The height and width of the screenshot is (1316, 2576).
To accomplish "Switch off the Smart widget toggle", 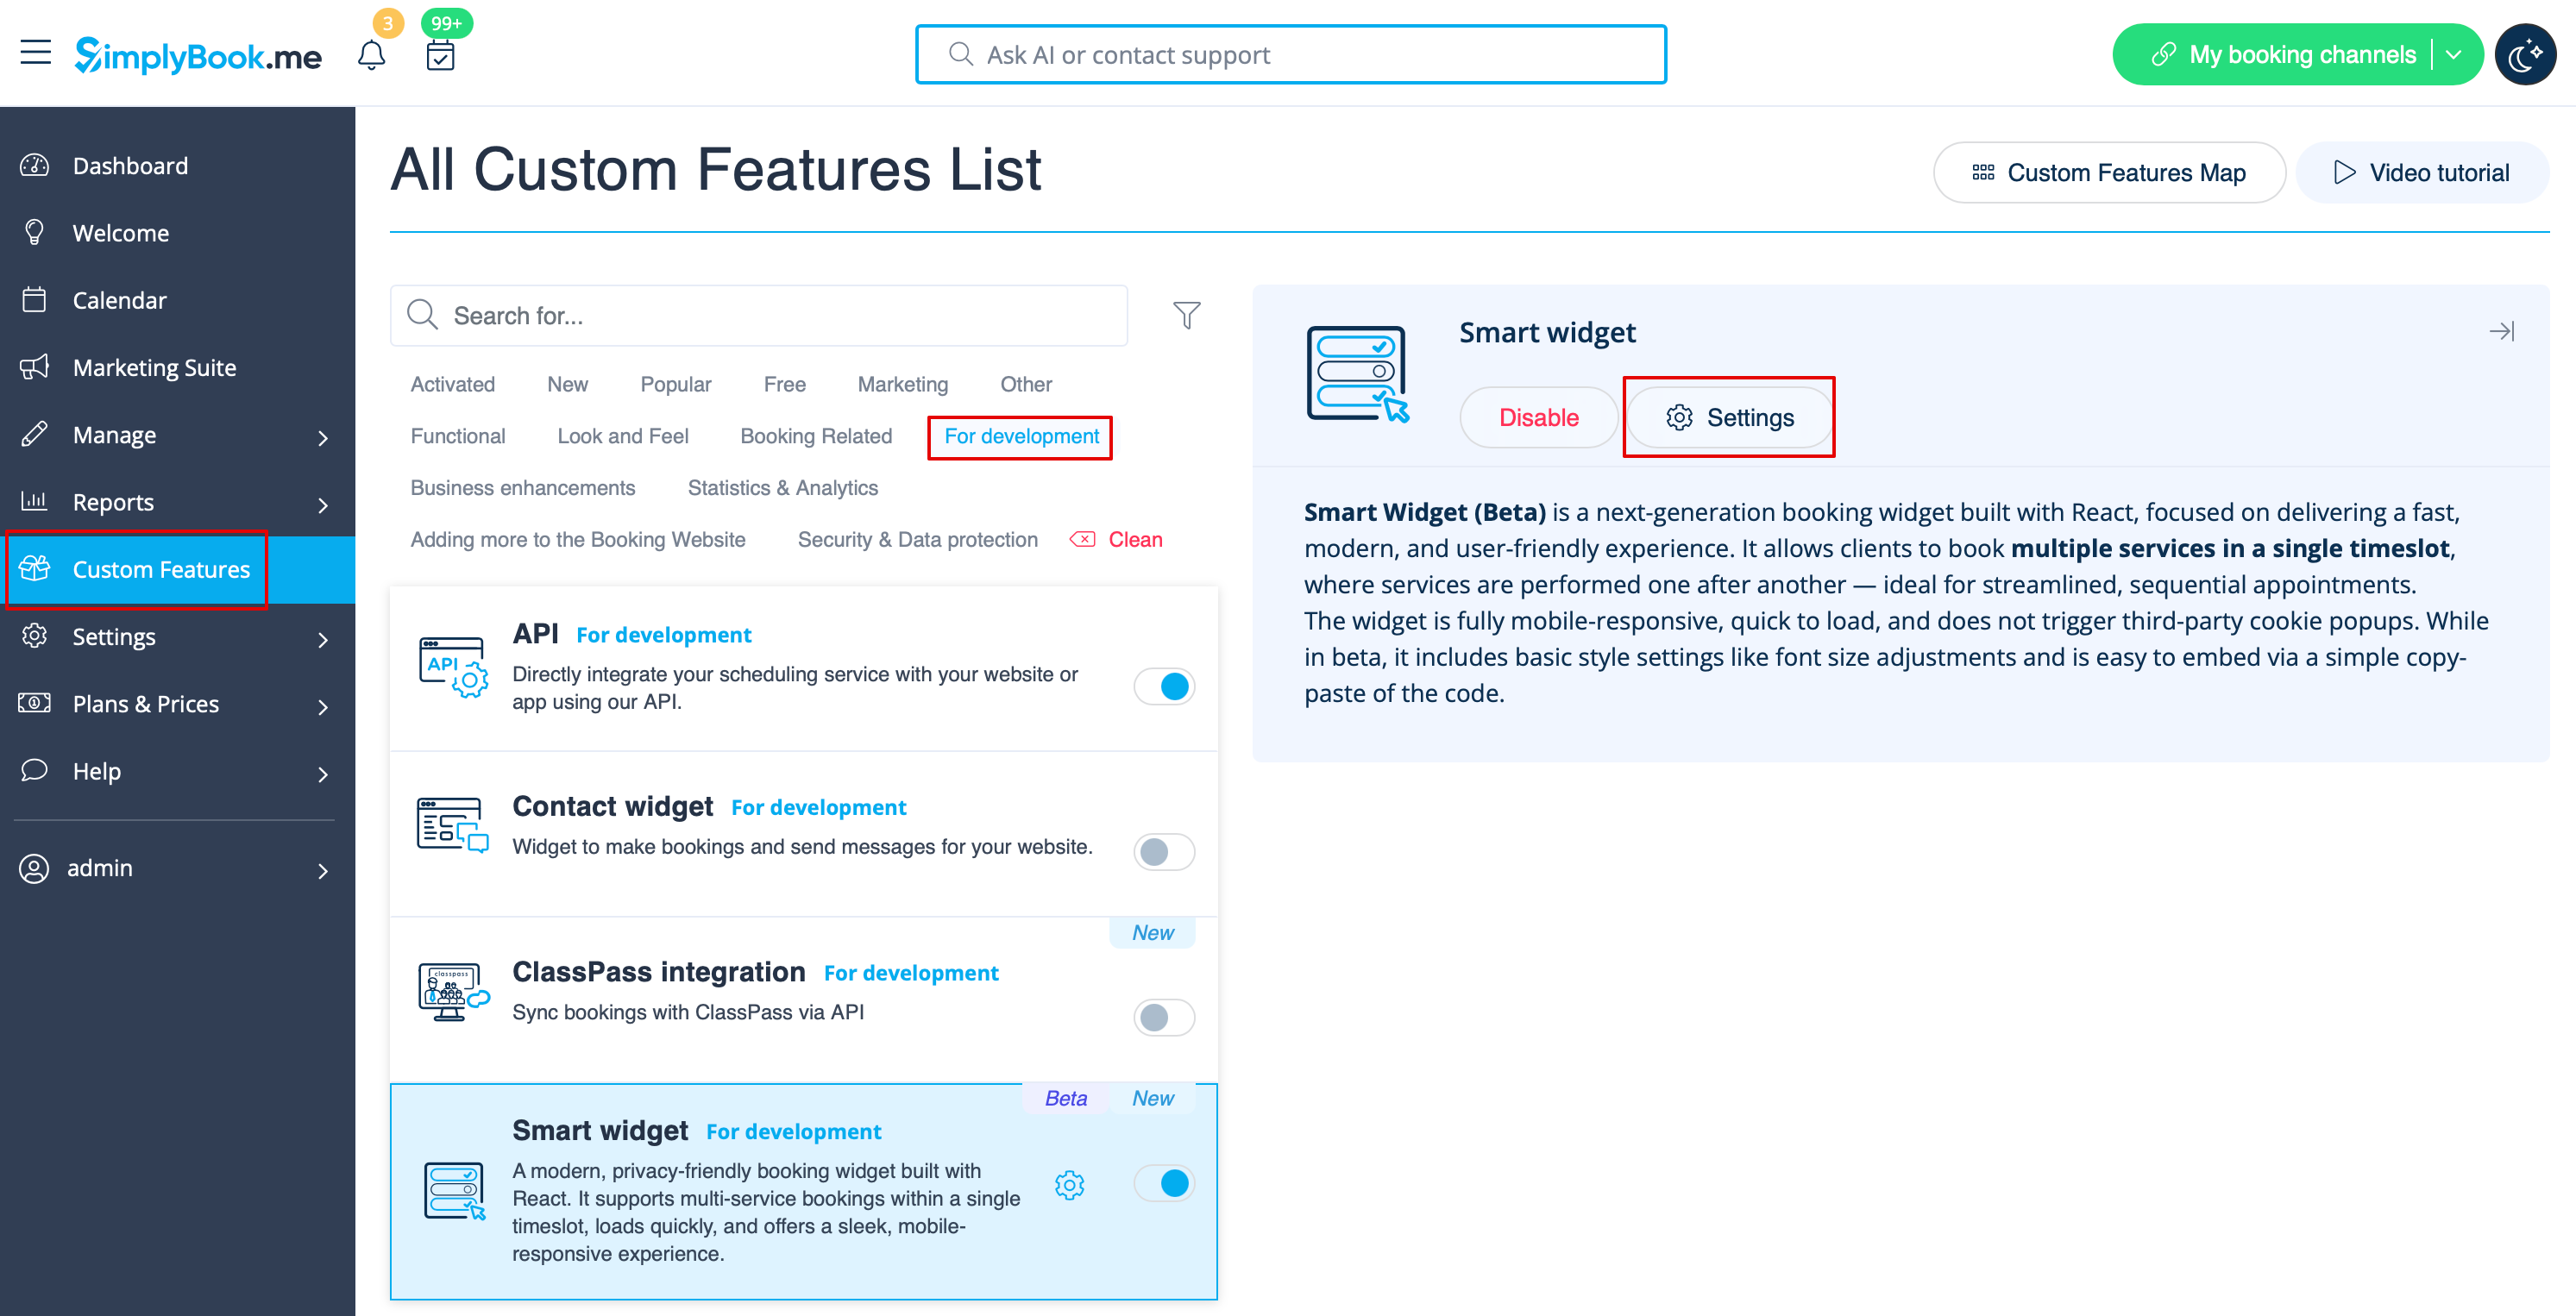I will (1164, 1183).
